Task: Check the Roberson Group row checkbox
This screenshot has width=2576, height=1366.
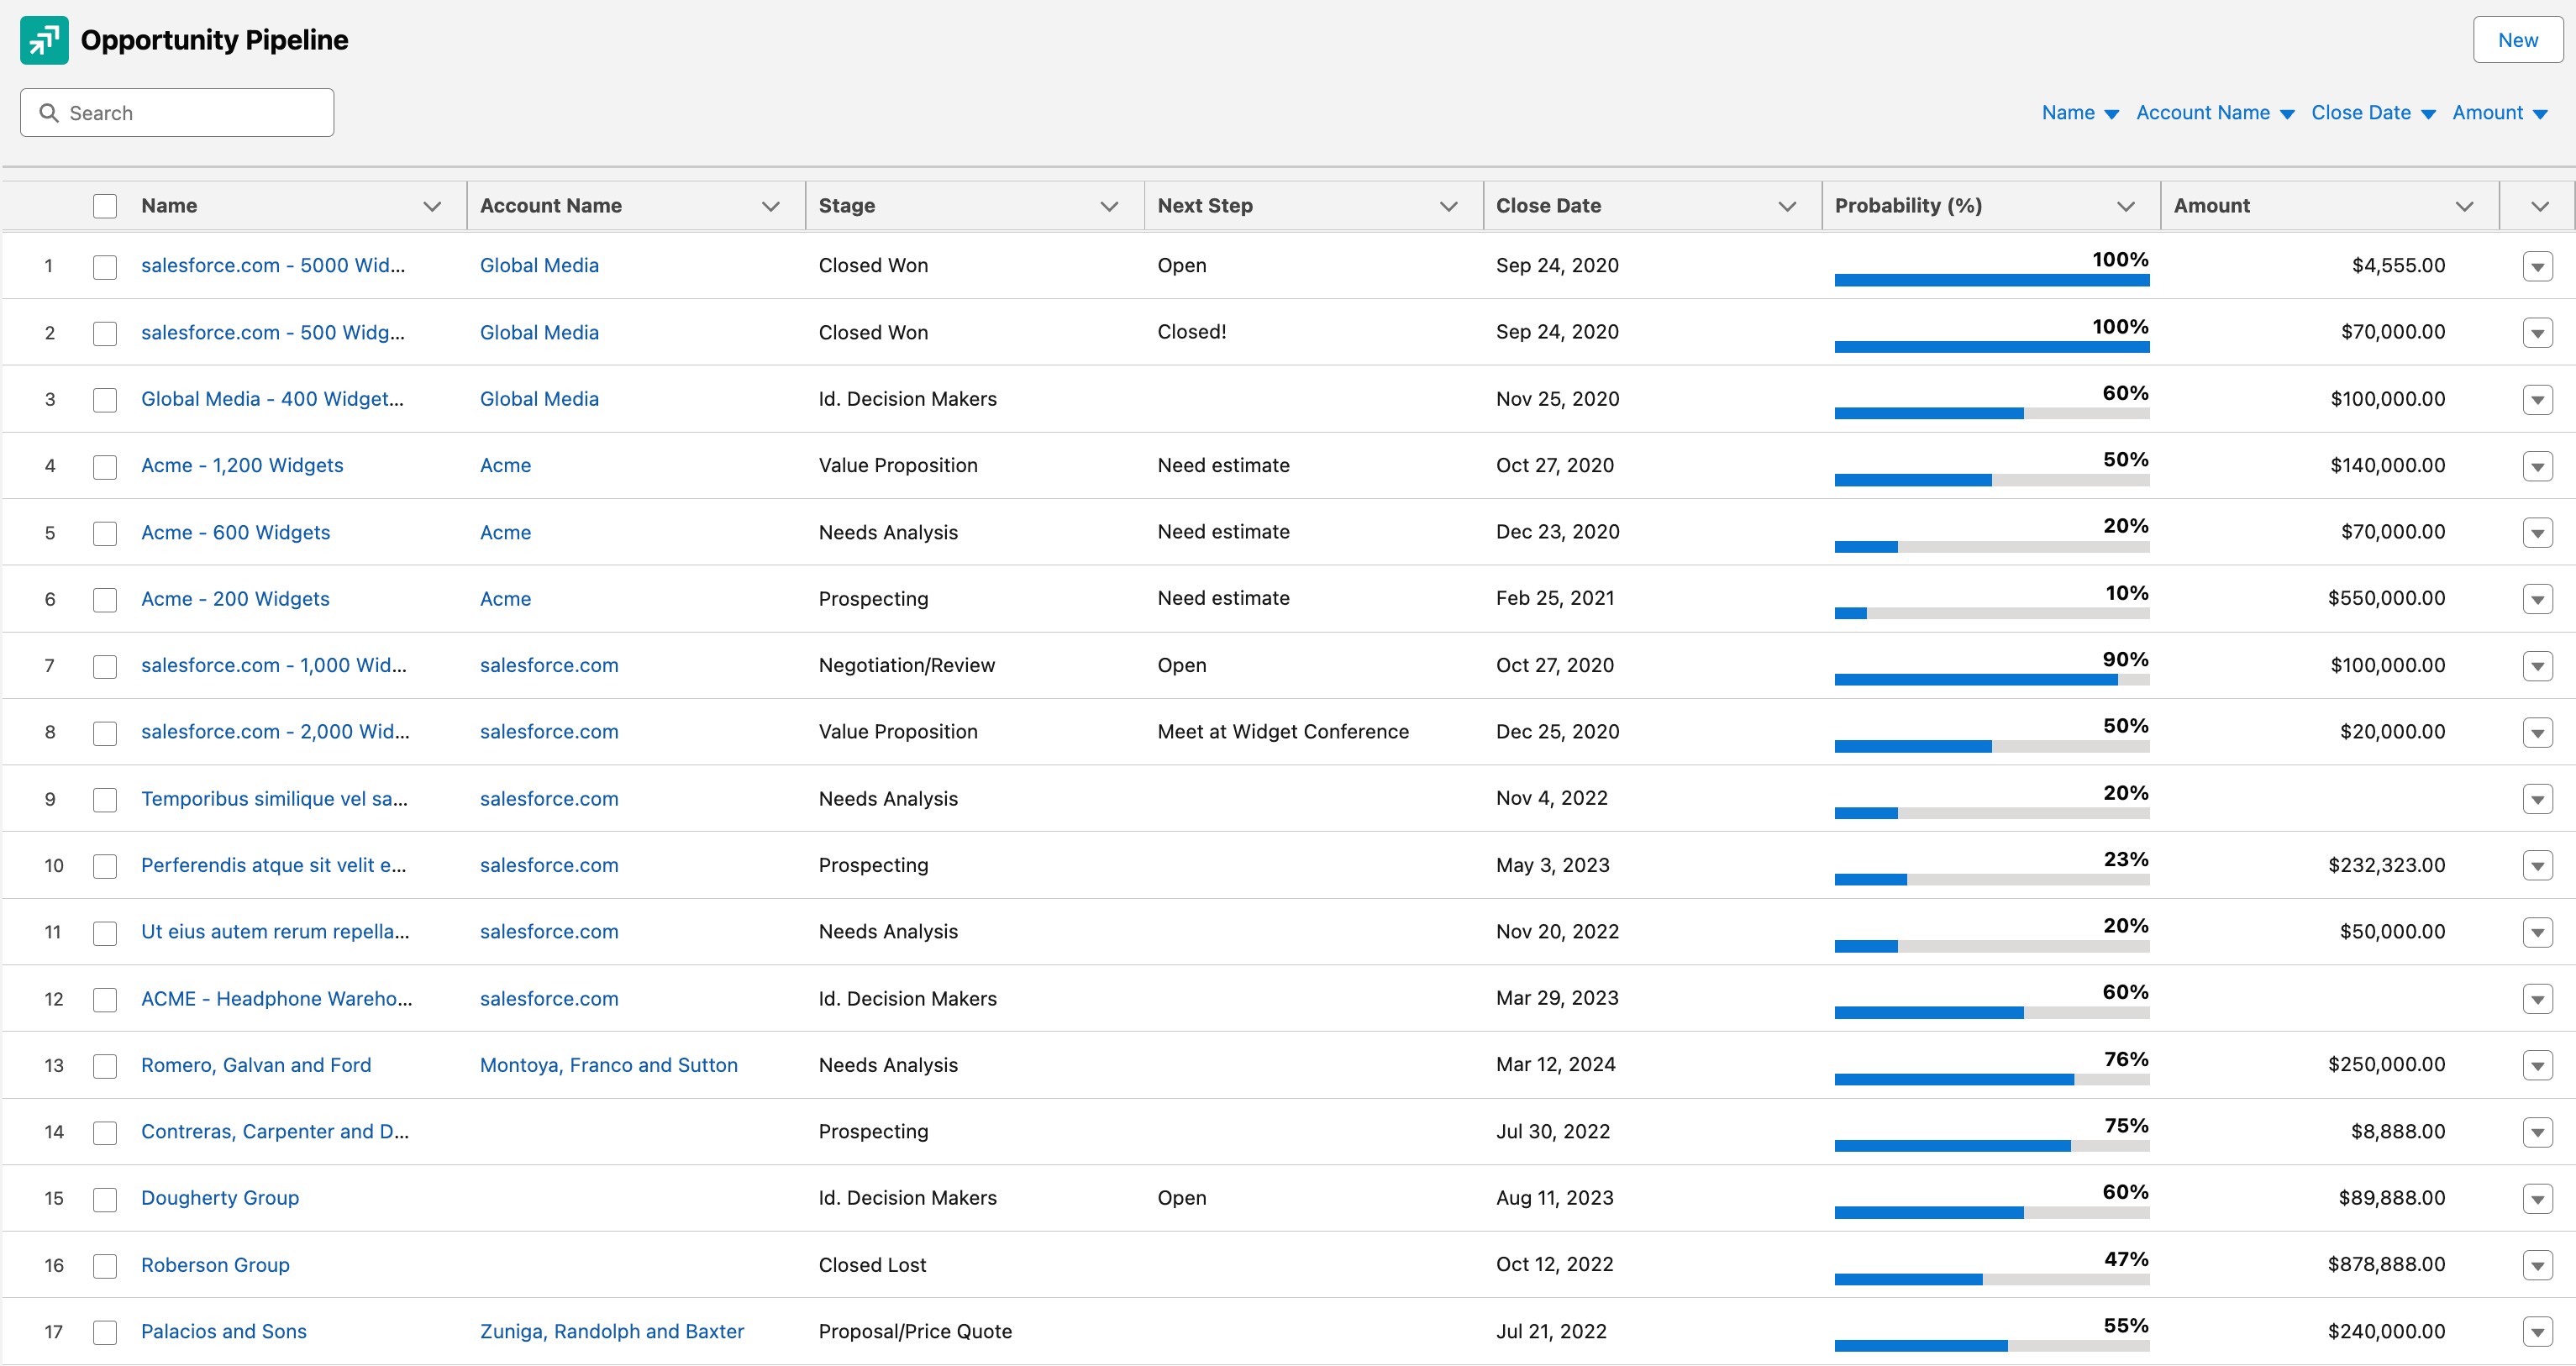Action: pyautogui.click(x=105, y=1265)
